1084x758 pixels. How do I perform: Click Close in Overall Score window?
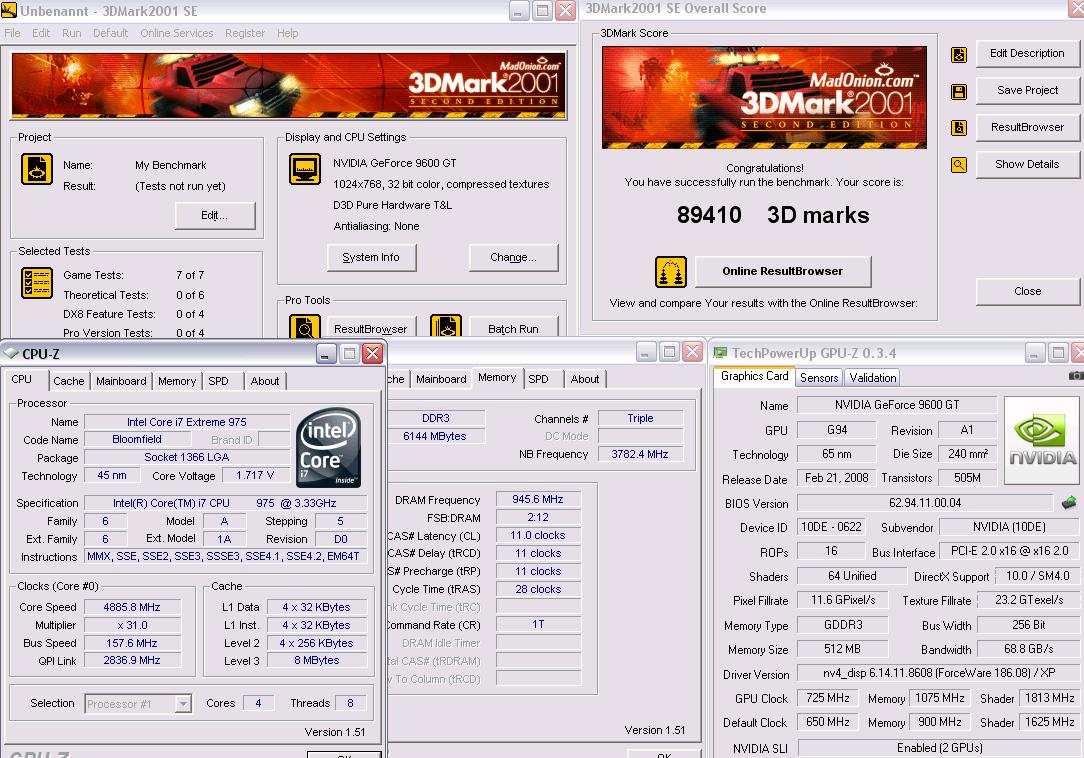click(x=1027, y=291)
